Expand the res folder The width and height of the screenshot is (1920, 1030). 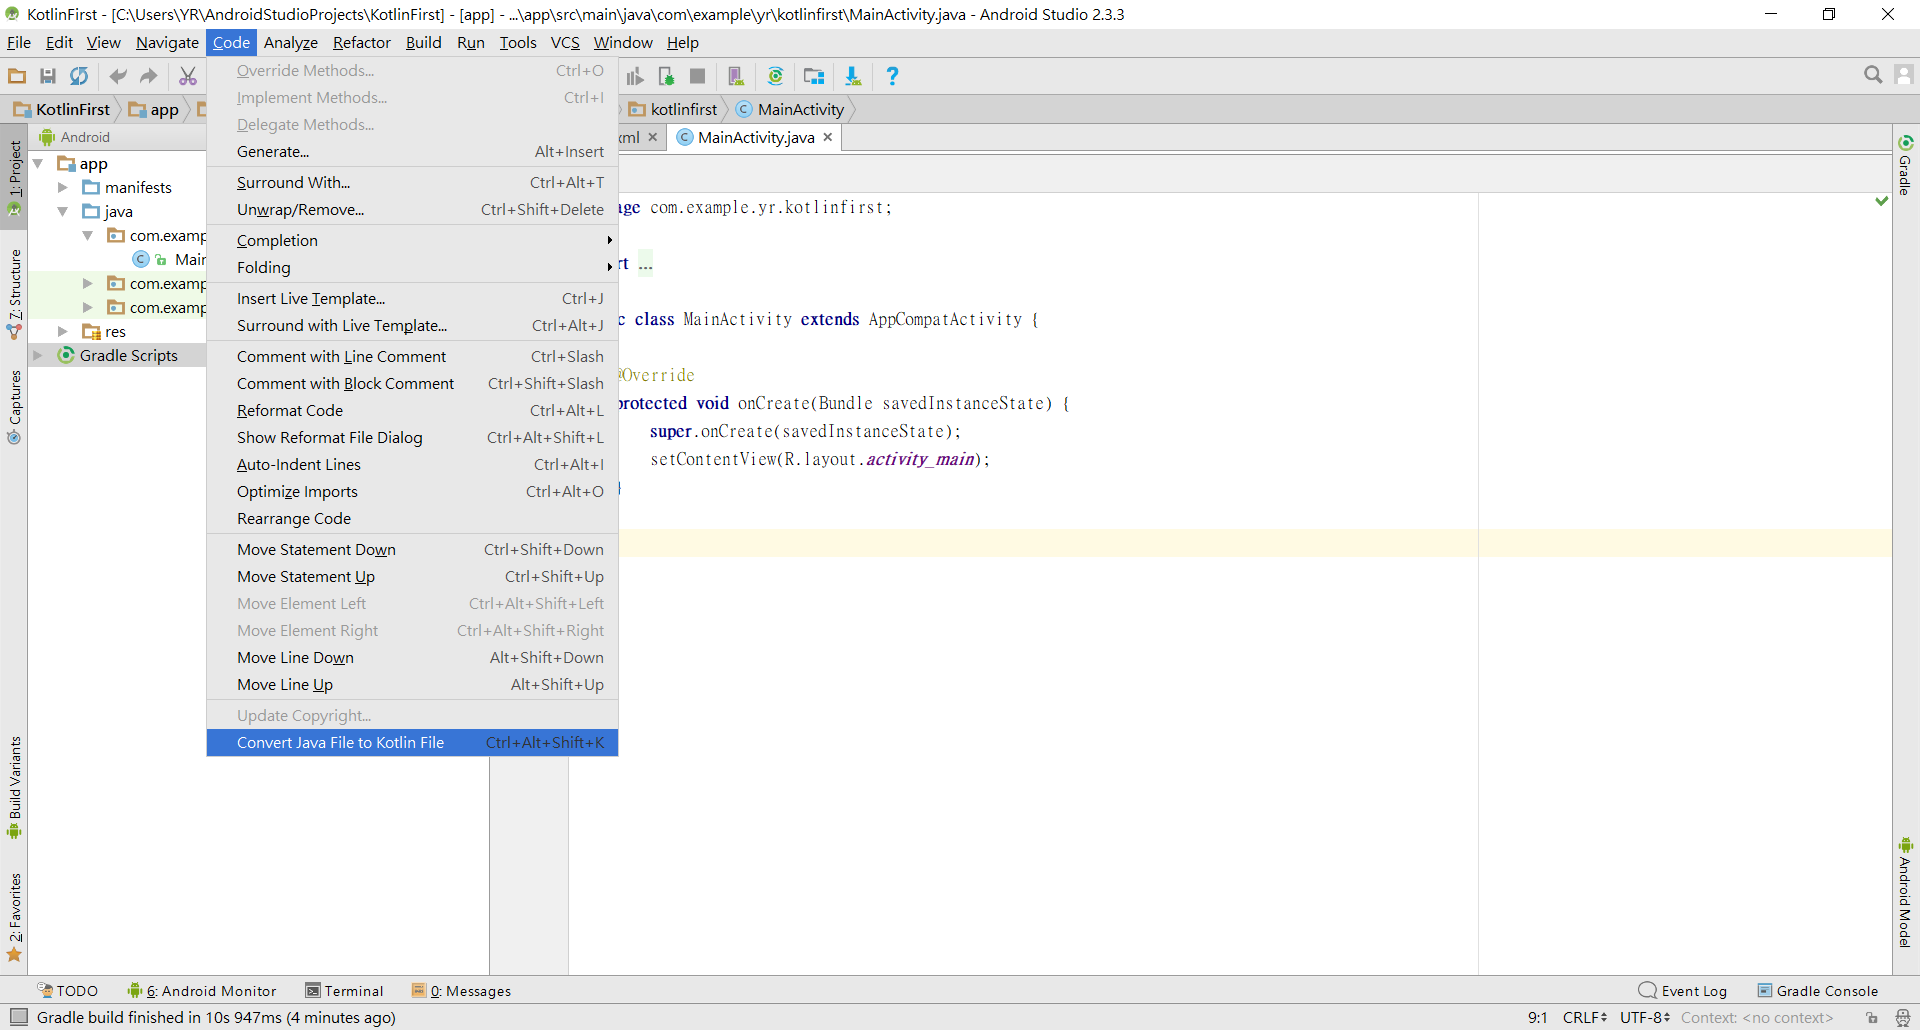coord(63,331)
